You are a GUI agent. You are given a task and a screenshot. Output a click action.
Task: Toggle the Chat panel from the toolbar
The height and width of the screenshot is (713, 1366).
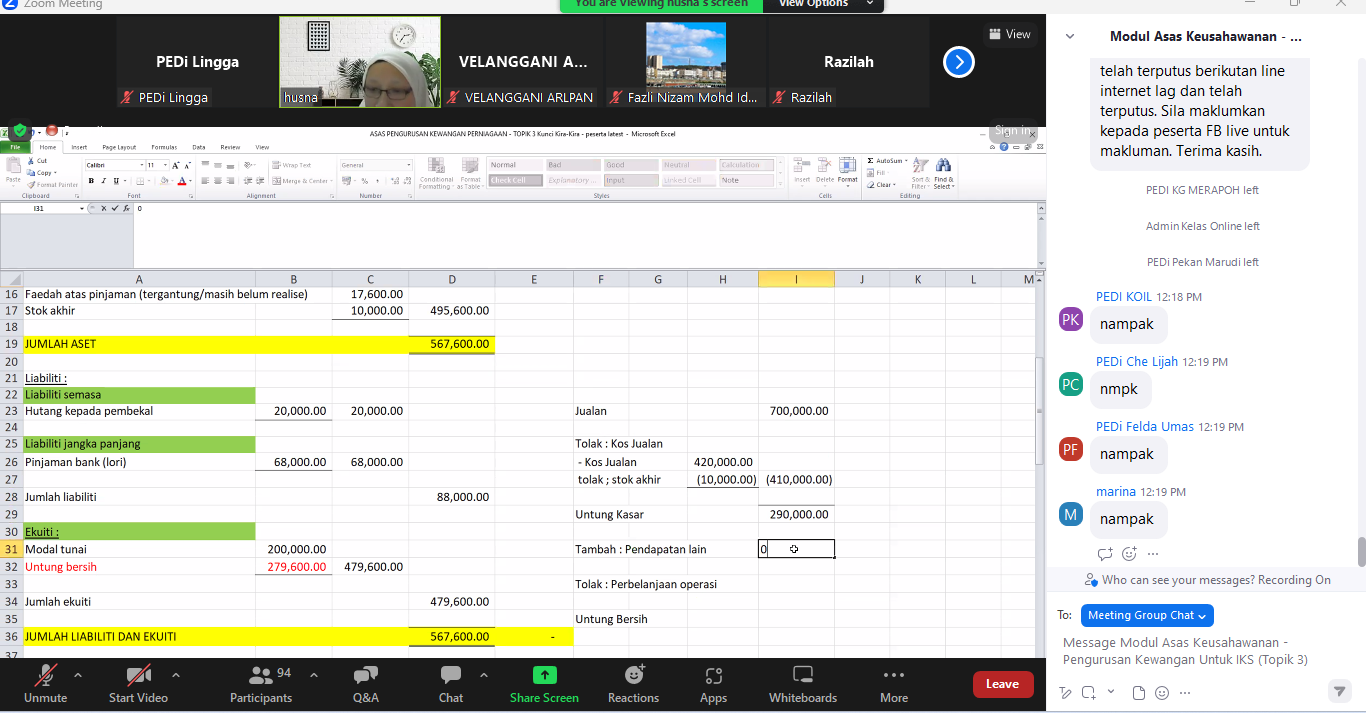tap(450, 683)
